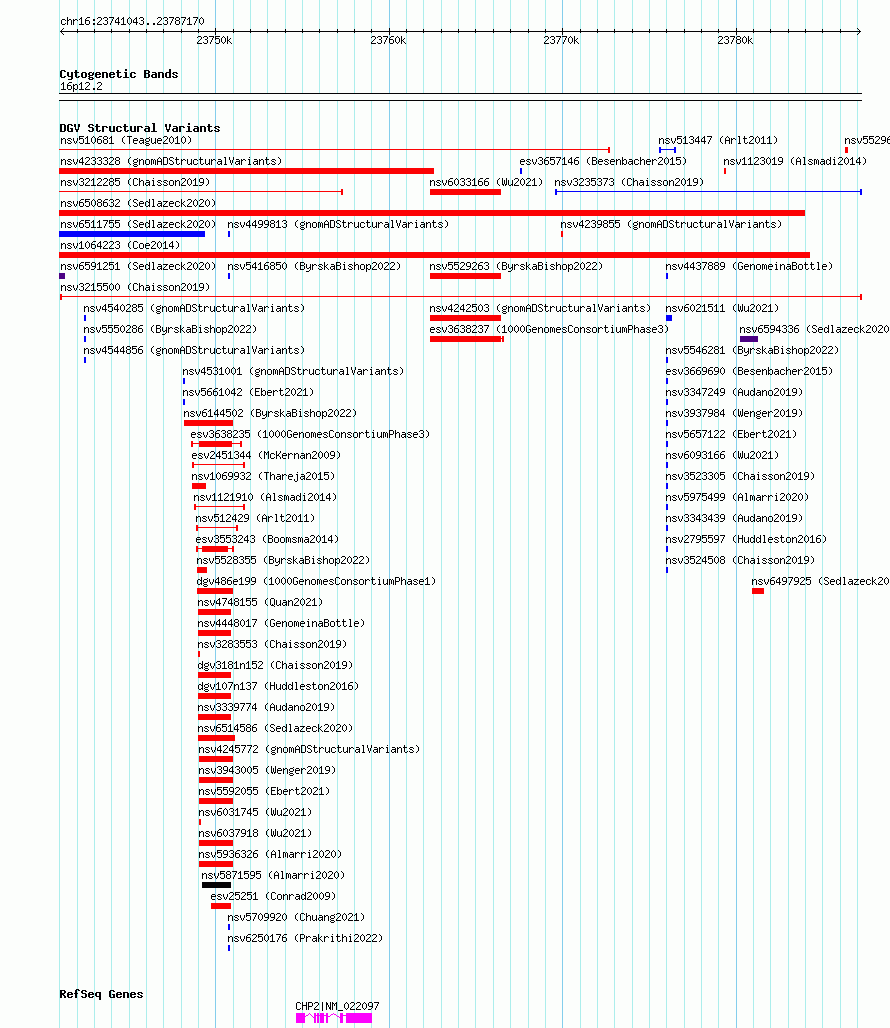Open esv25251 (Conrad2009) label
890x1028 pixels.
tap(273, 896)
